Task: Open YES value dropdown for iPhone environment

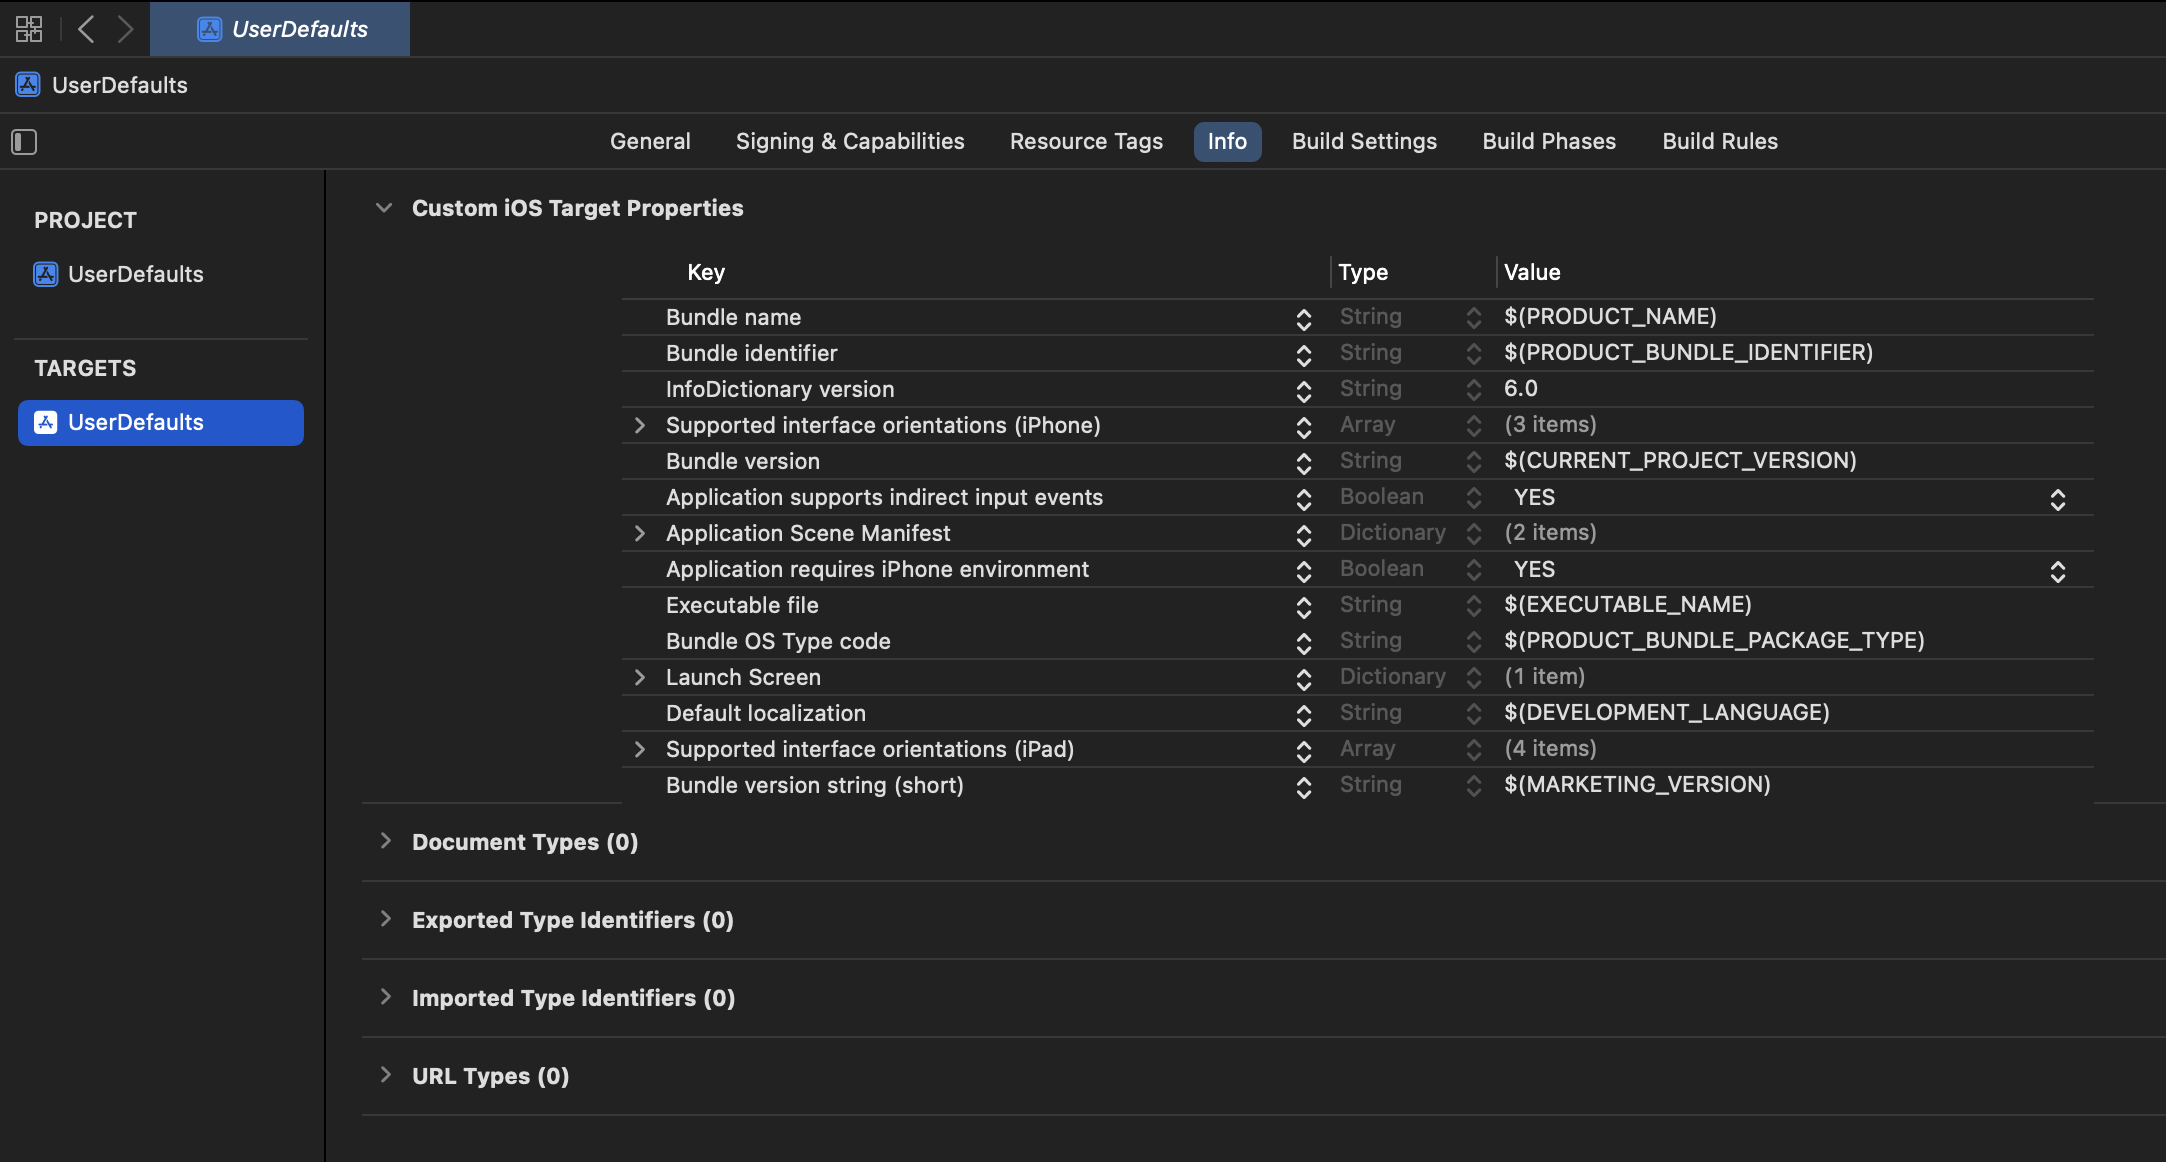Action: pyautogui.click(x=2057, y=570)
